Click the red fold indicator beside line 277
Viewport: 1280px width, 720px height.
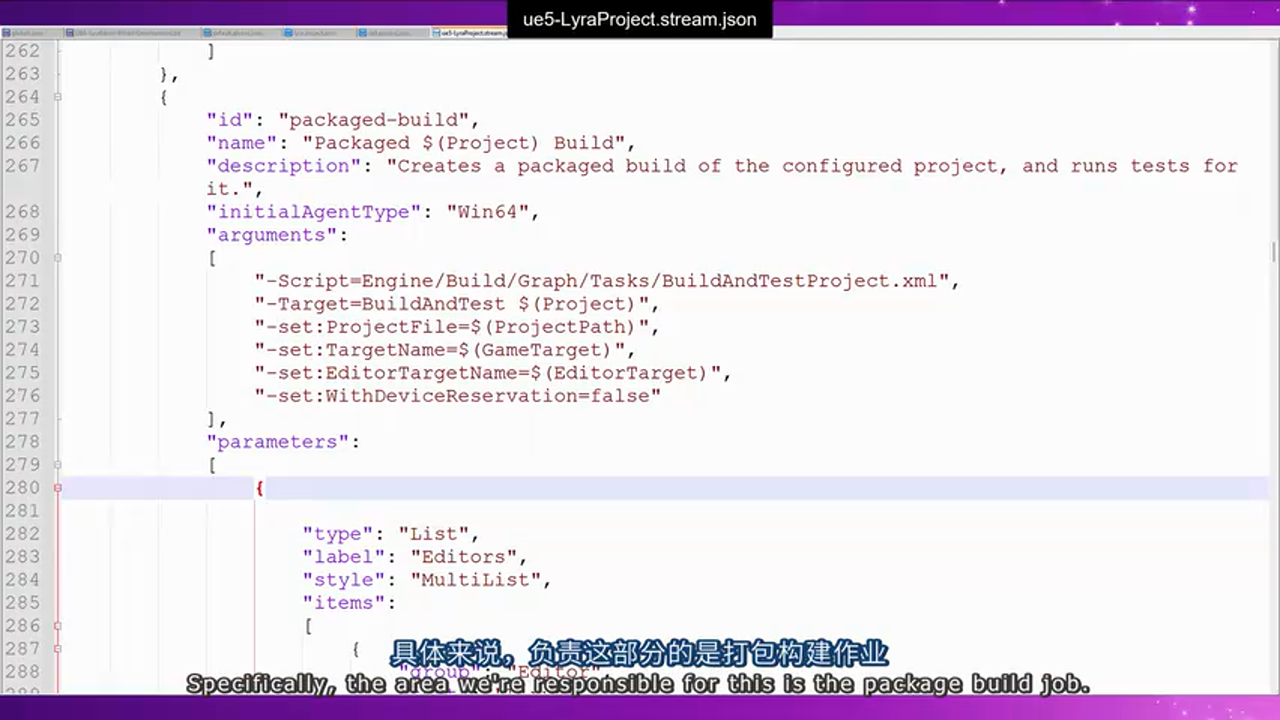57,420
